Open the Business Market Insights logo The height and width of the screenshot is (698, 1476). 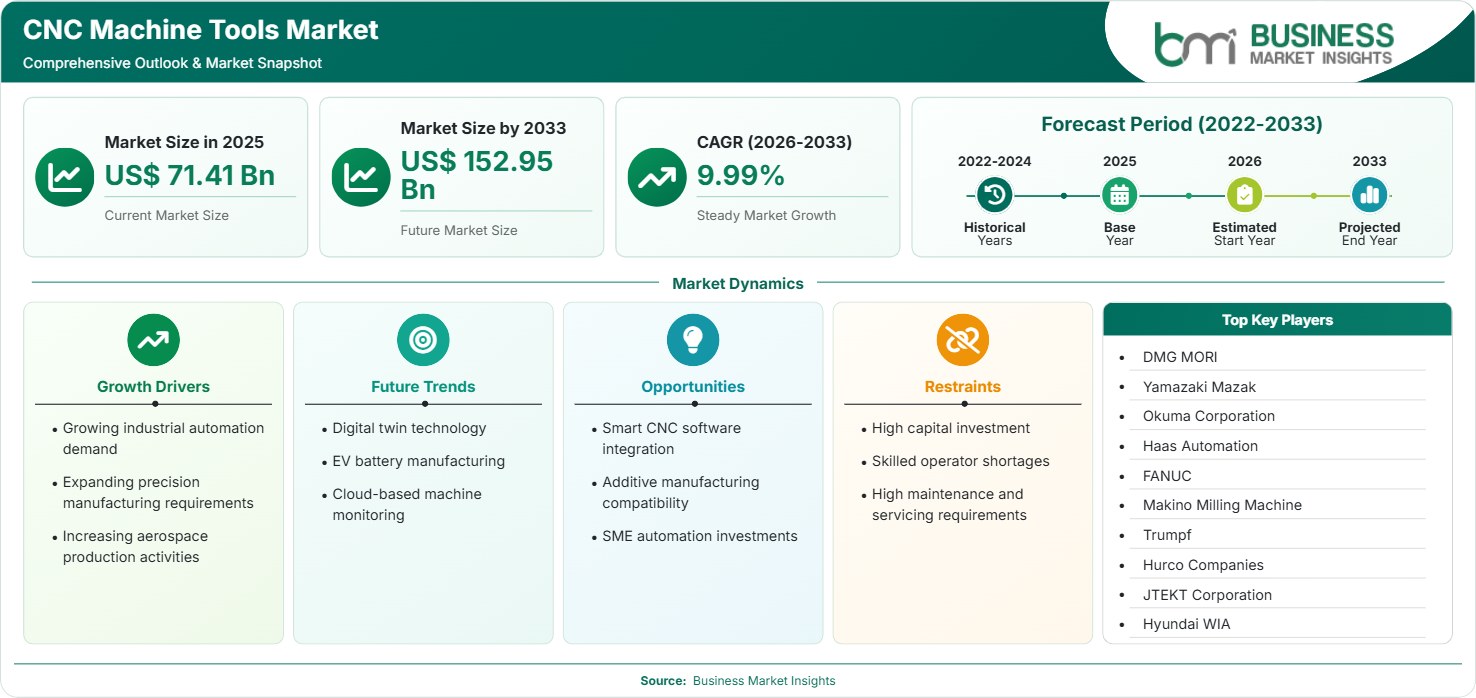click(1274, 44)
